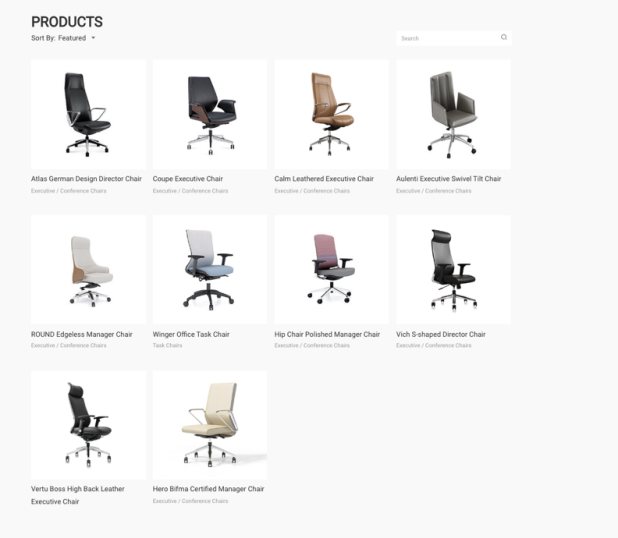Select the Hero Bifma cream chair thumbnail

[210, 425]
